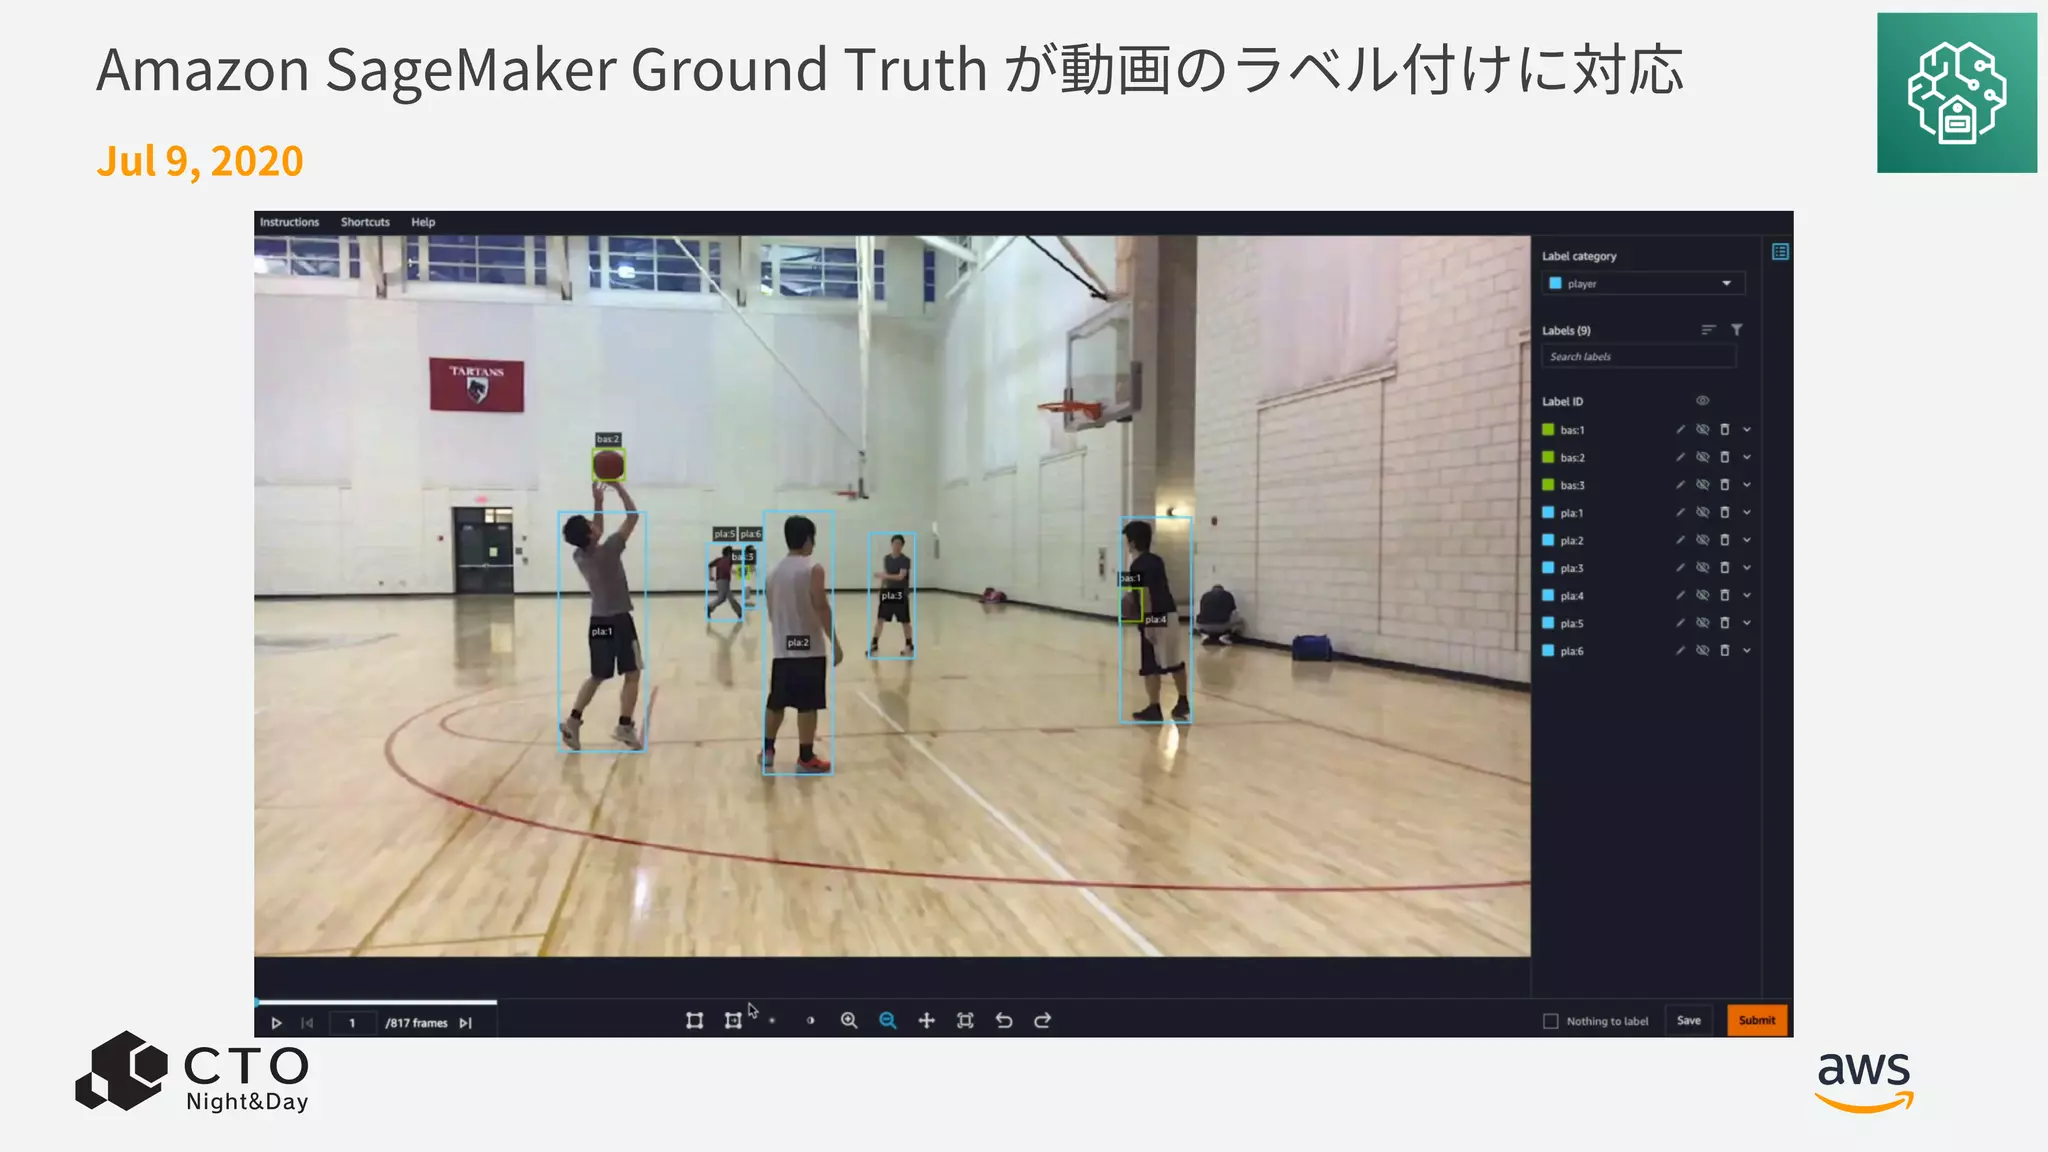The image size is (2048, 1152).
Task: Expand the bas:3 label details
Action: (x=1747, y=485)
